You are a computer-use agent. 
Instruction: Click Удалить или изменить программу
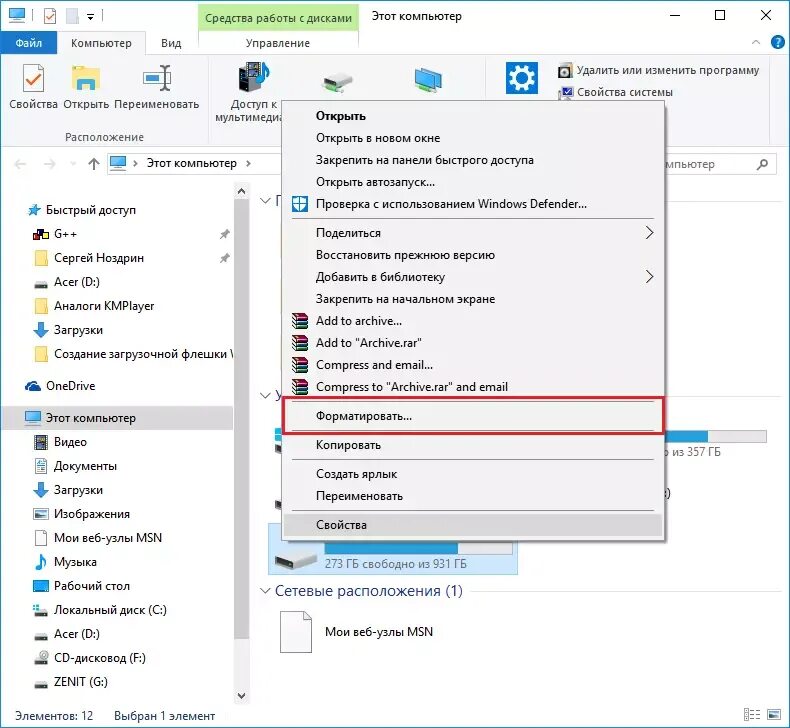tap(659, 70)
